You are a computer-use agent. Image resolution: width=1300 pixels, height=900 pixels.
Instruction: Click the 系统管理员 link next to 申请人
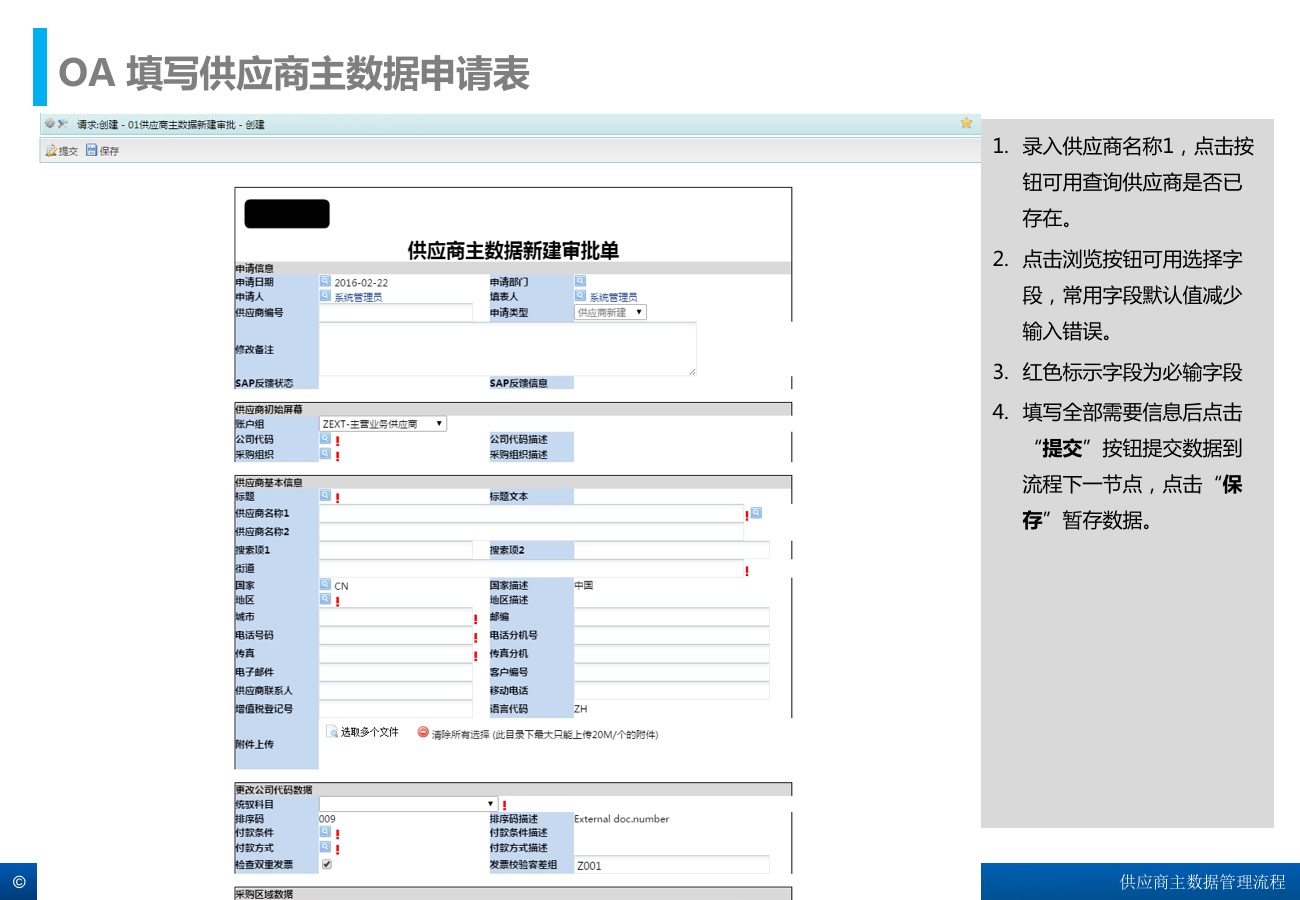pyautogui.click(x=358, y=297)
